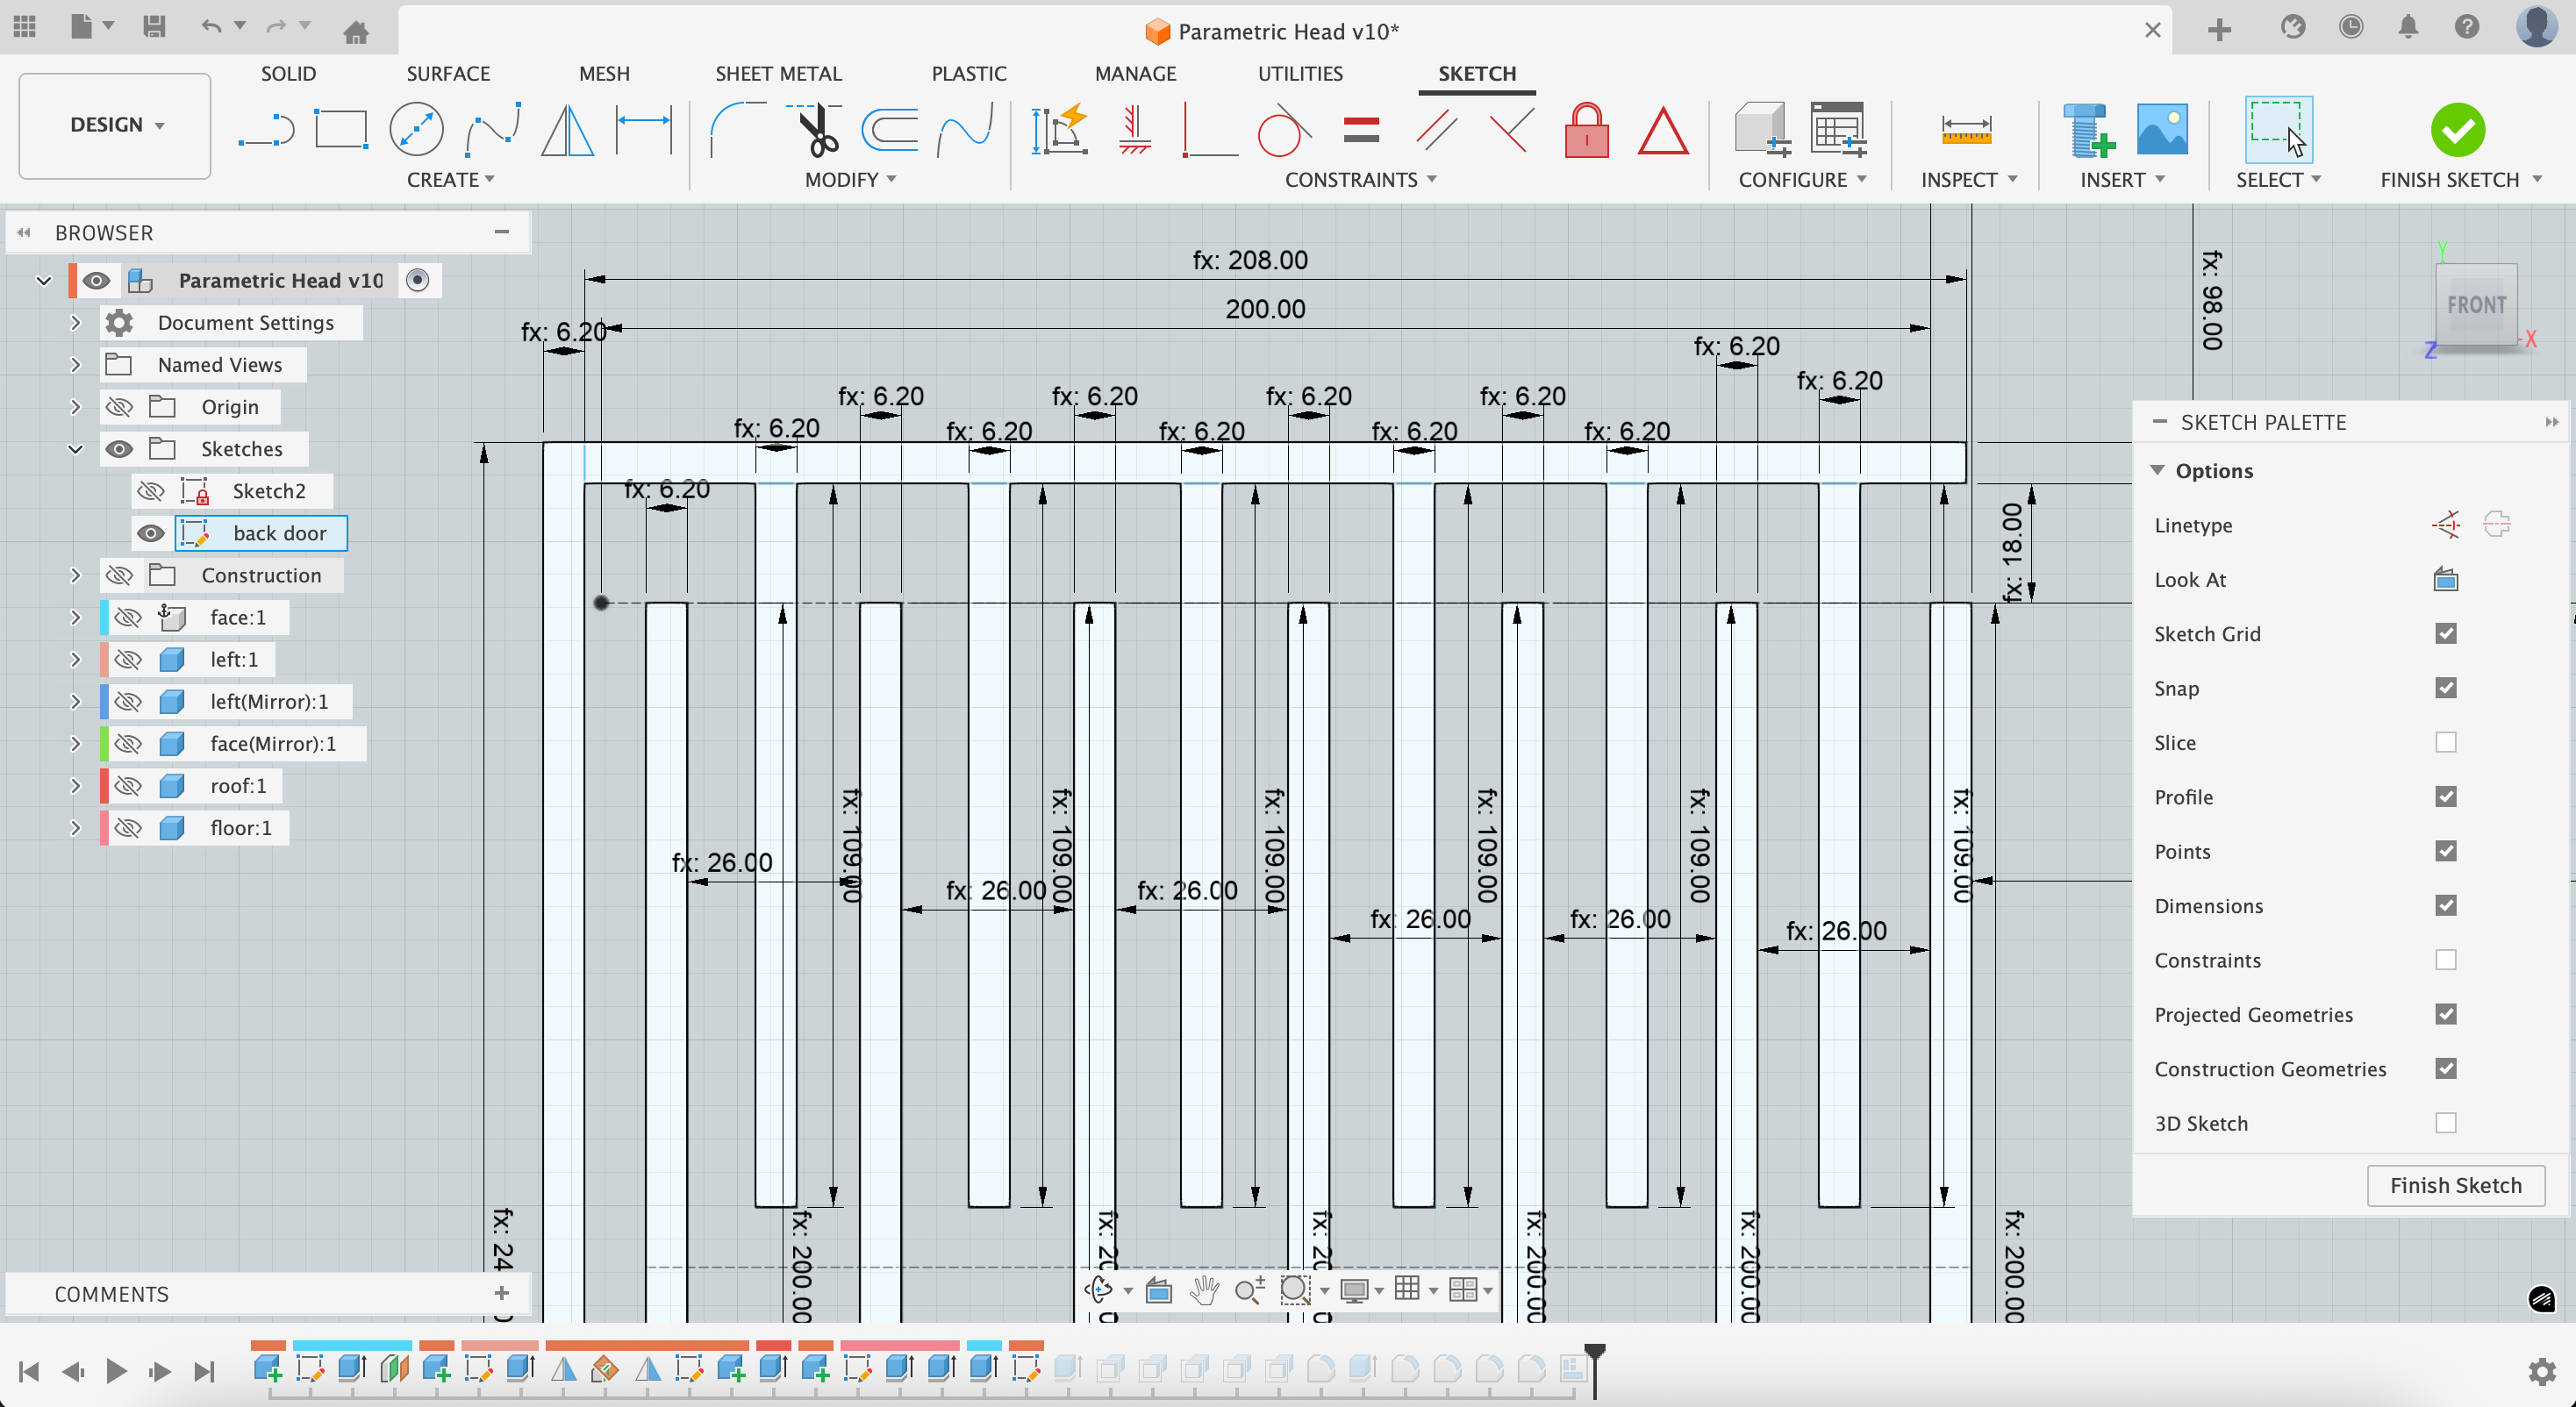Choose the 2-Point Rectangle tool
Viewport: 2576px width, 1407px height.
[341, 130]
